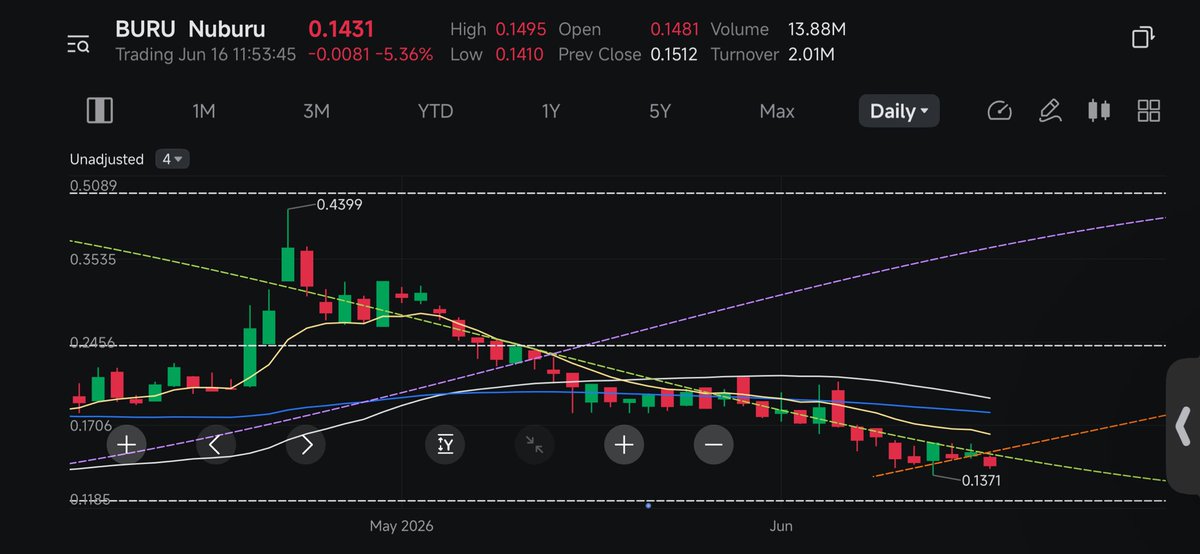Open the indicator count 4 dropdown

click(x=172, y=159)
